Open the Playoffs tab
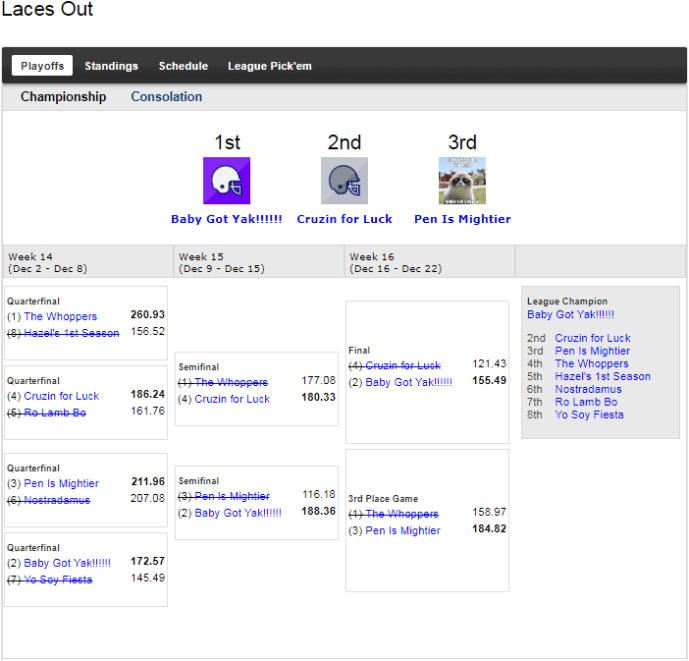Image resolution: width=689 pixels, height=661 pixels. [x=42, y=66]
